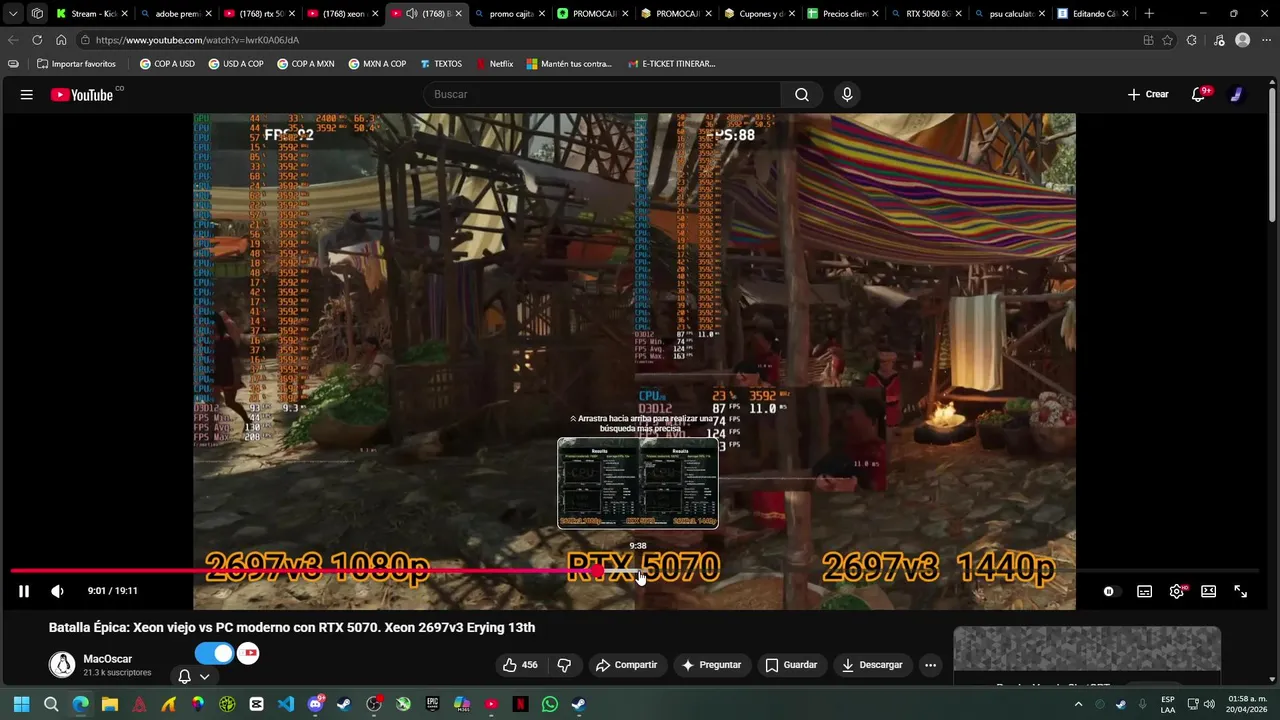Click the red round icon beside the switch
Screen dimensions: 1280x720
(x=248, y=653)
